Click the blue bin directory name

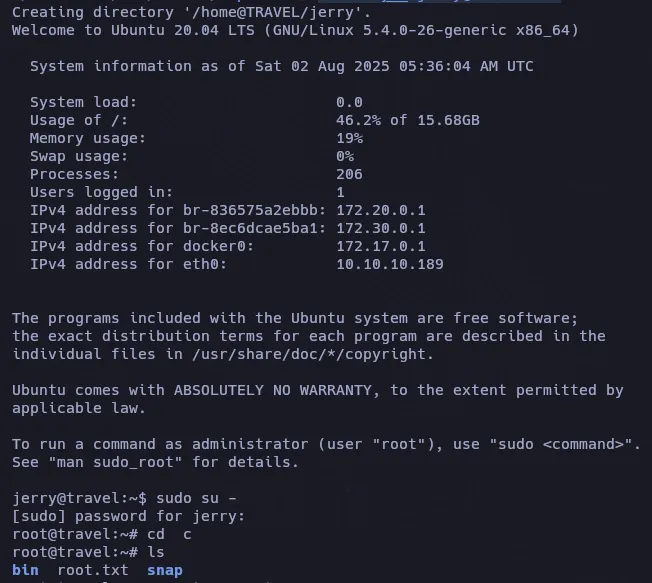tap(25, 570)
